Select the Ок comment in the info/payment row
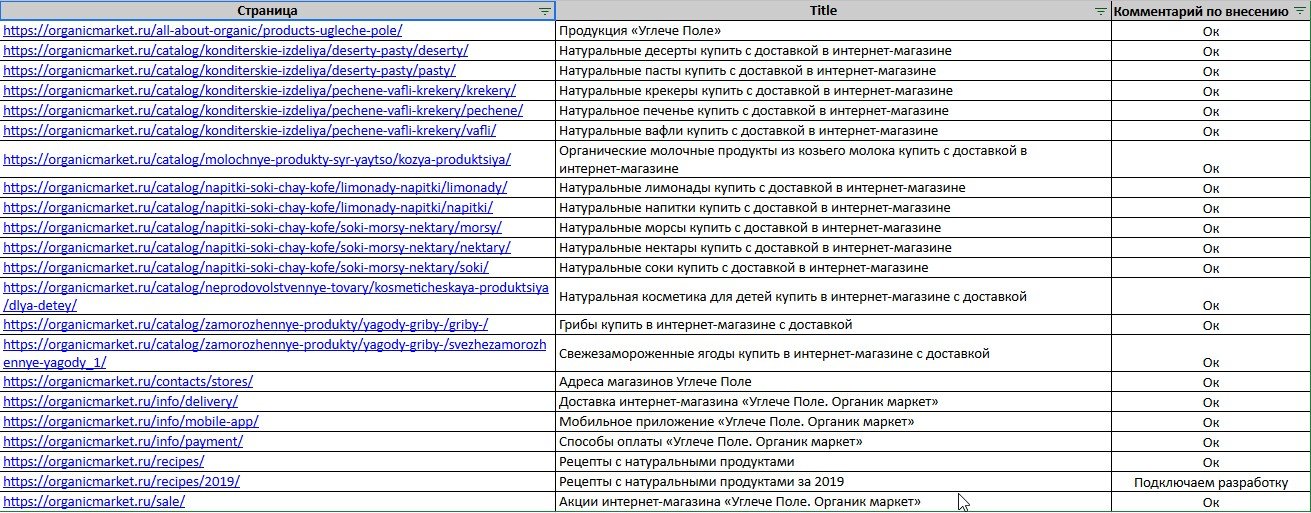The image size is (1311, 513). (1211, 442)
